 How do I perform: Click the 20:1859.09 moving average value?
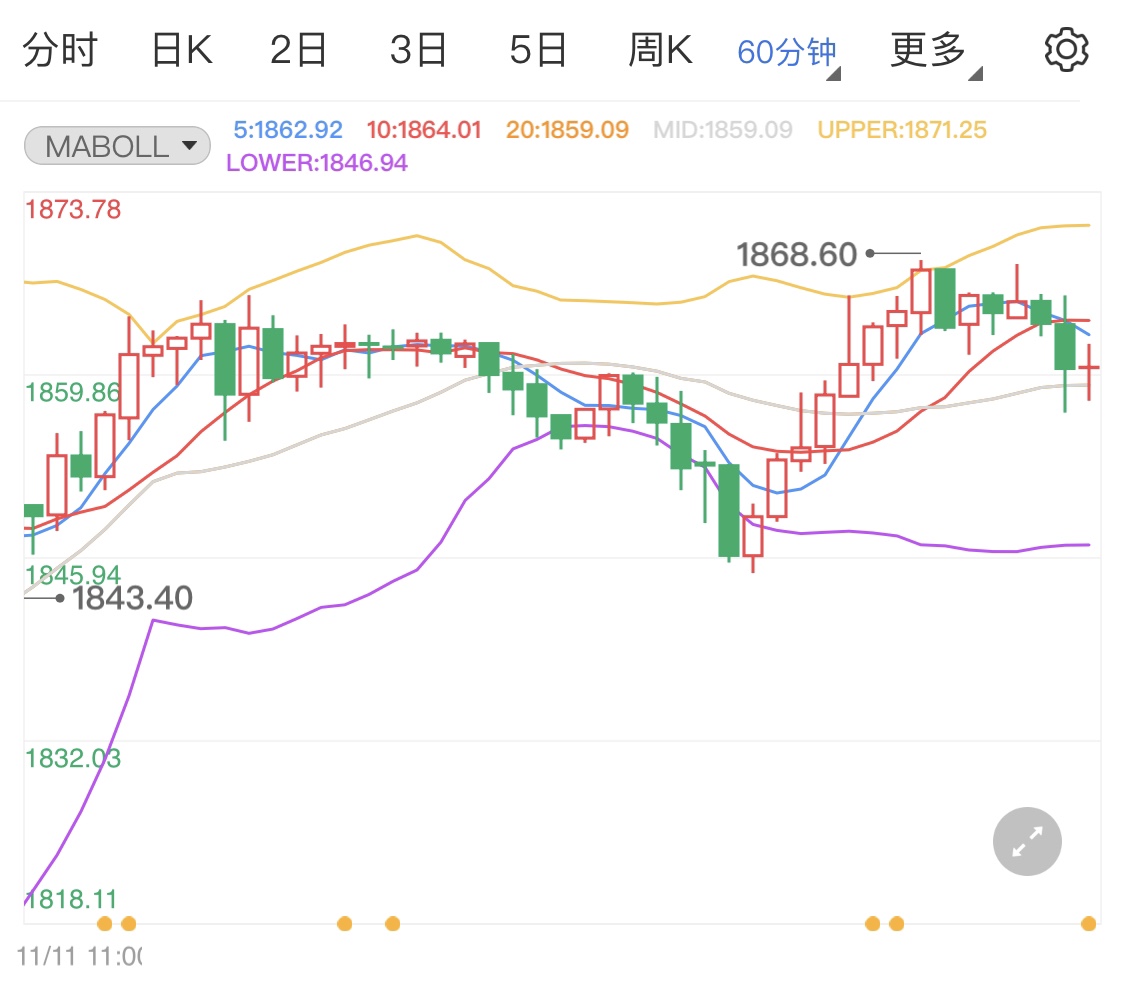(x=567, y=130)
